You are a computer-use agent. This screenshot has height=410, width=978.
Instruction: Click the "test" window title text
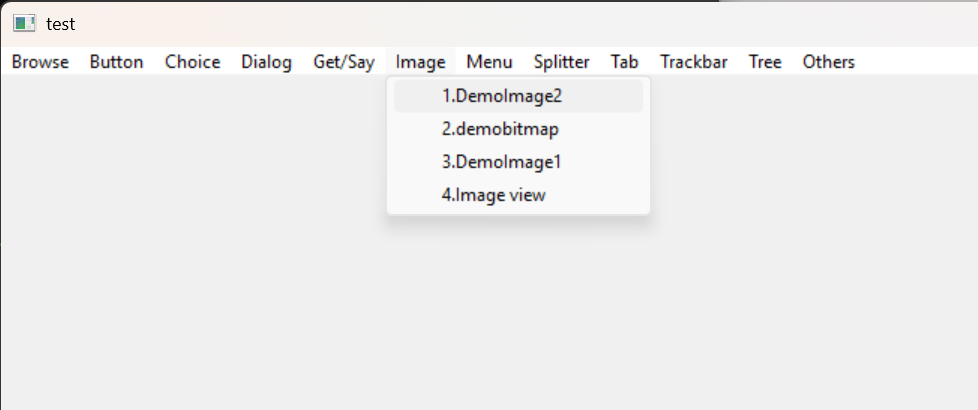60,24
